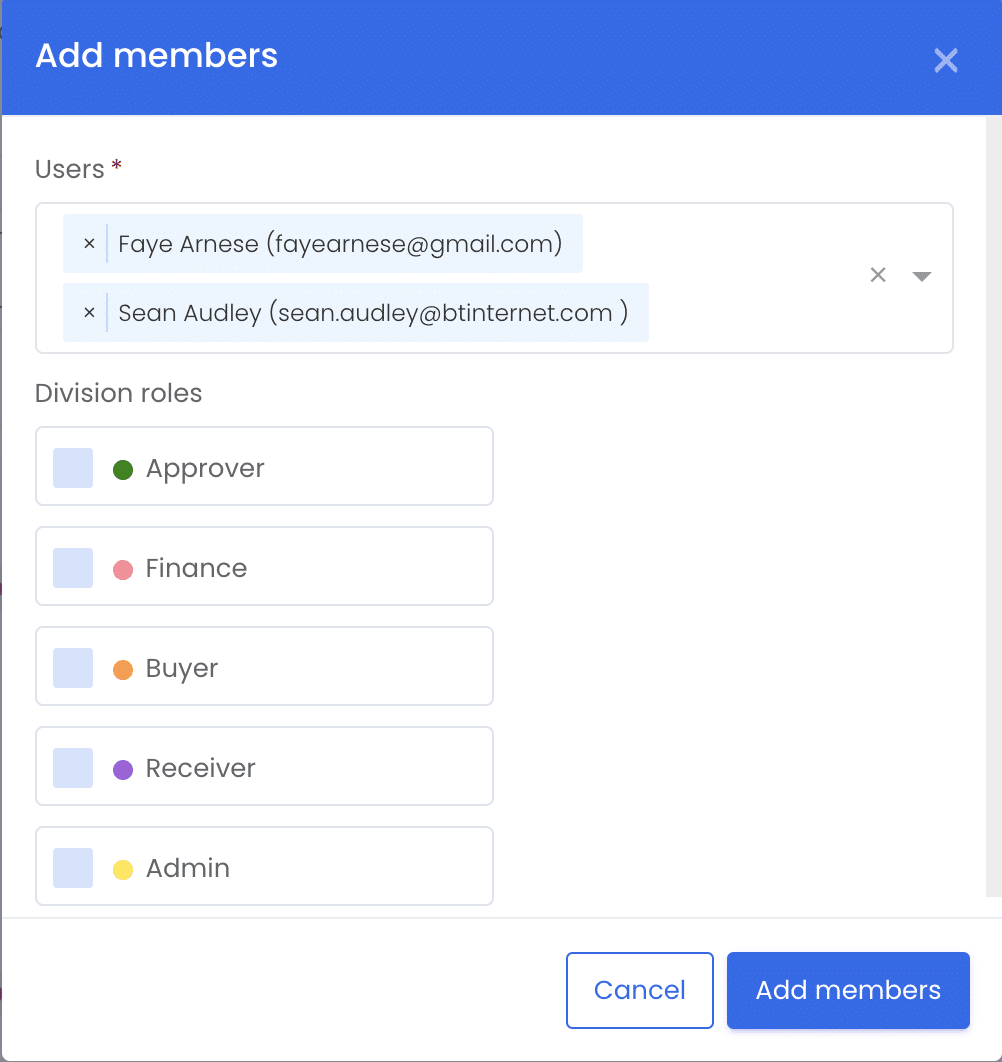Open the Users dropdown arrow
This screenshot has width=1002, height=1062.
click(921, 276)
